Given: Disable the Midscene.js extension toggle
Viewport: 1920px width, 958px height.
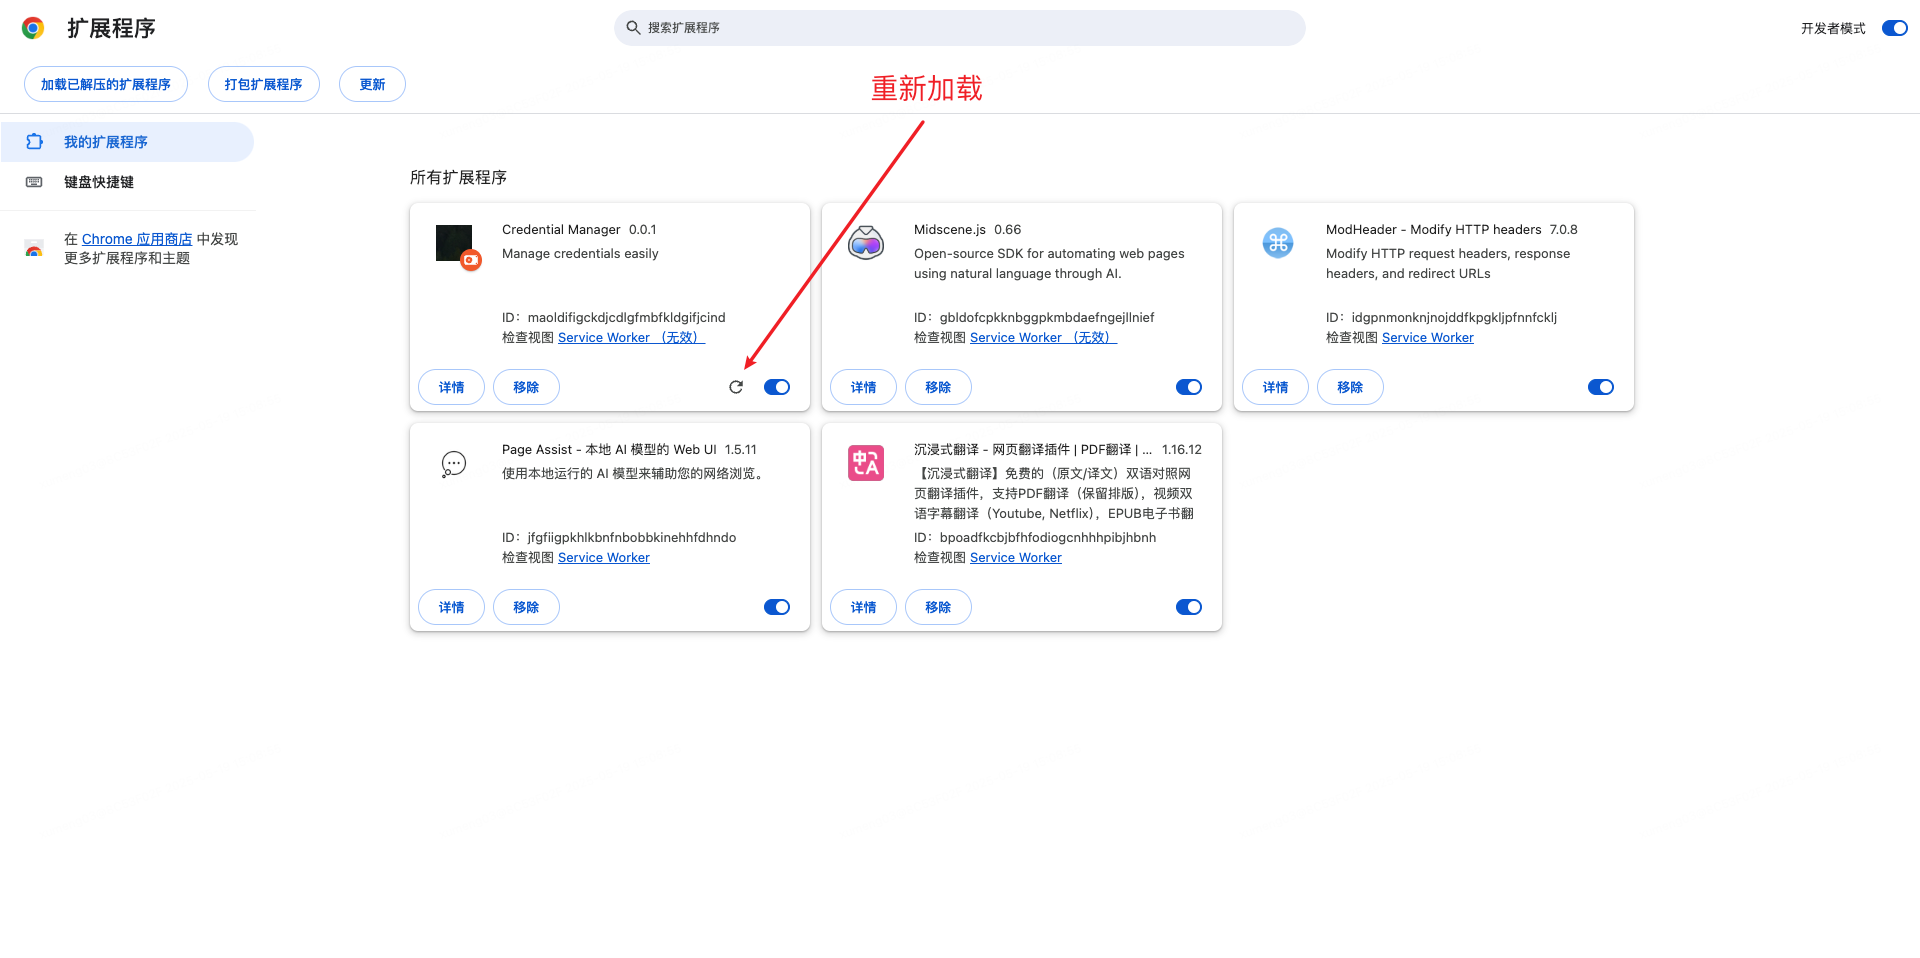Looking at the screenshot, I should pos(1189,387).
